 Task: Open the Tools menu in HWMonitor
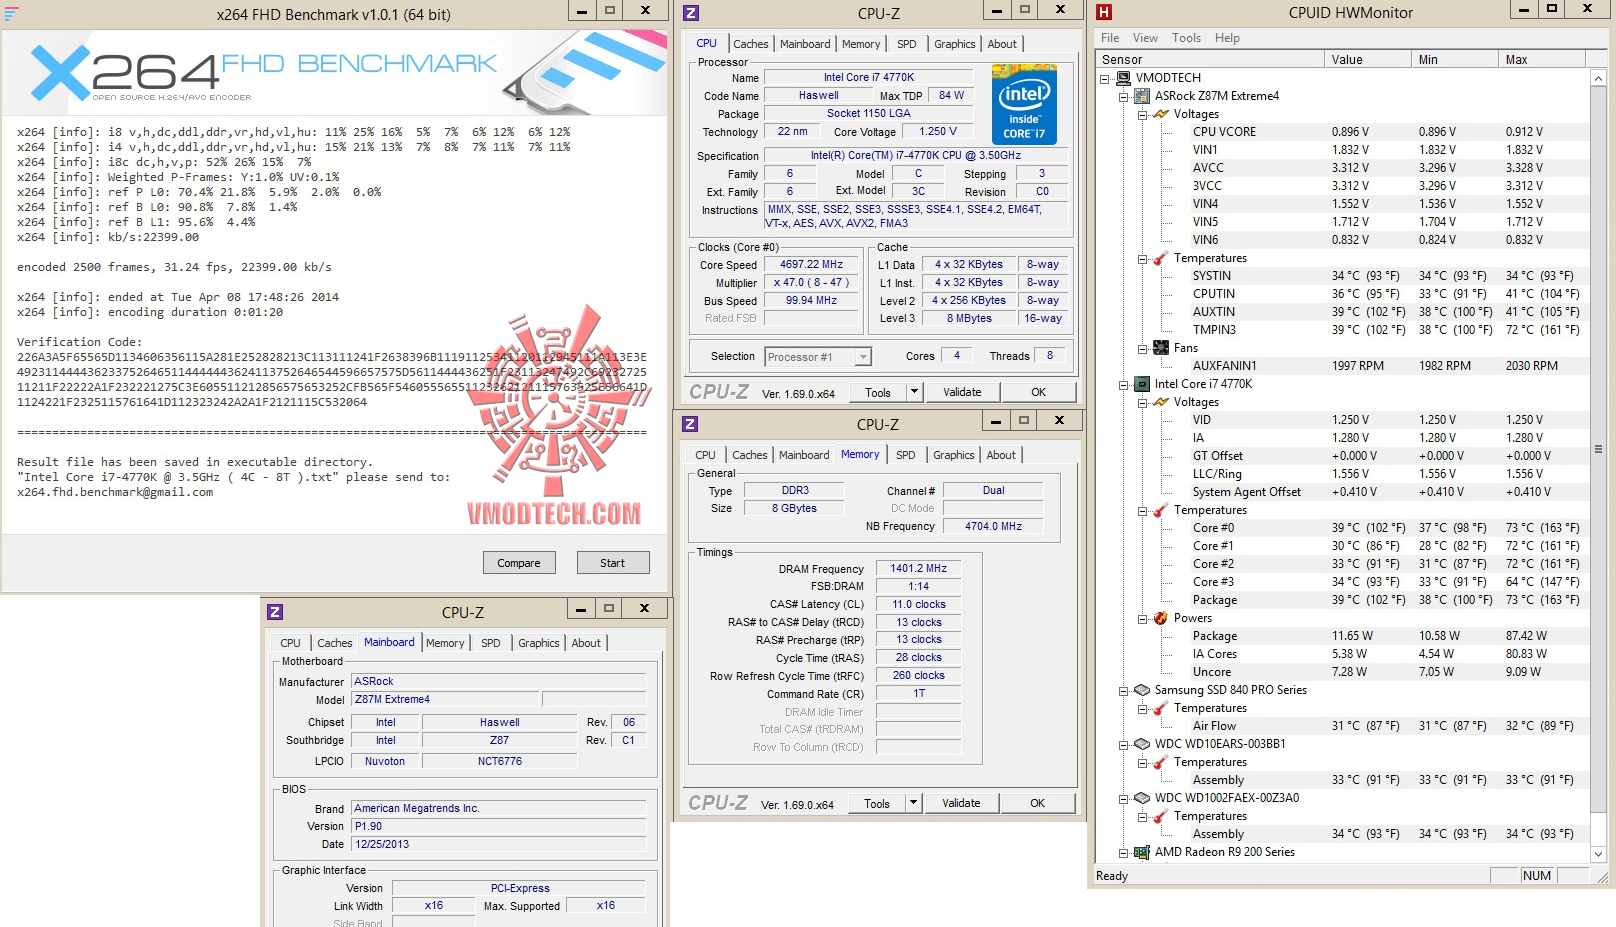1186,38
